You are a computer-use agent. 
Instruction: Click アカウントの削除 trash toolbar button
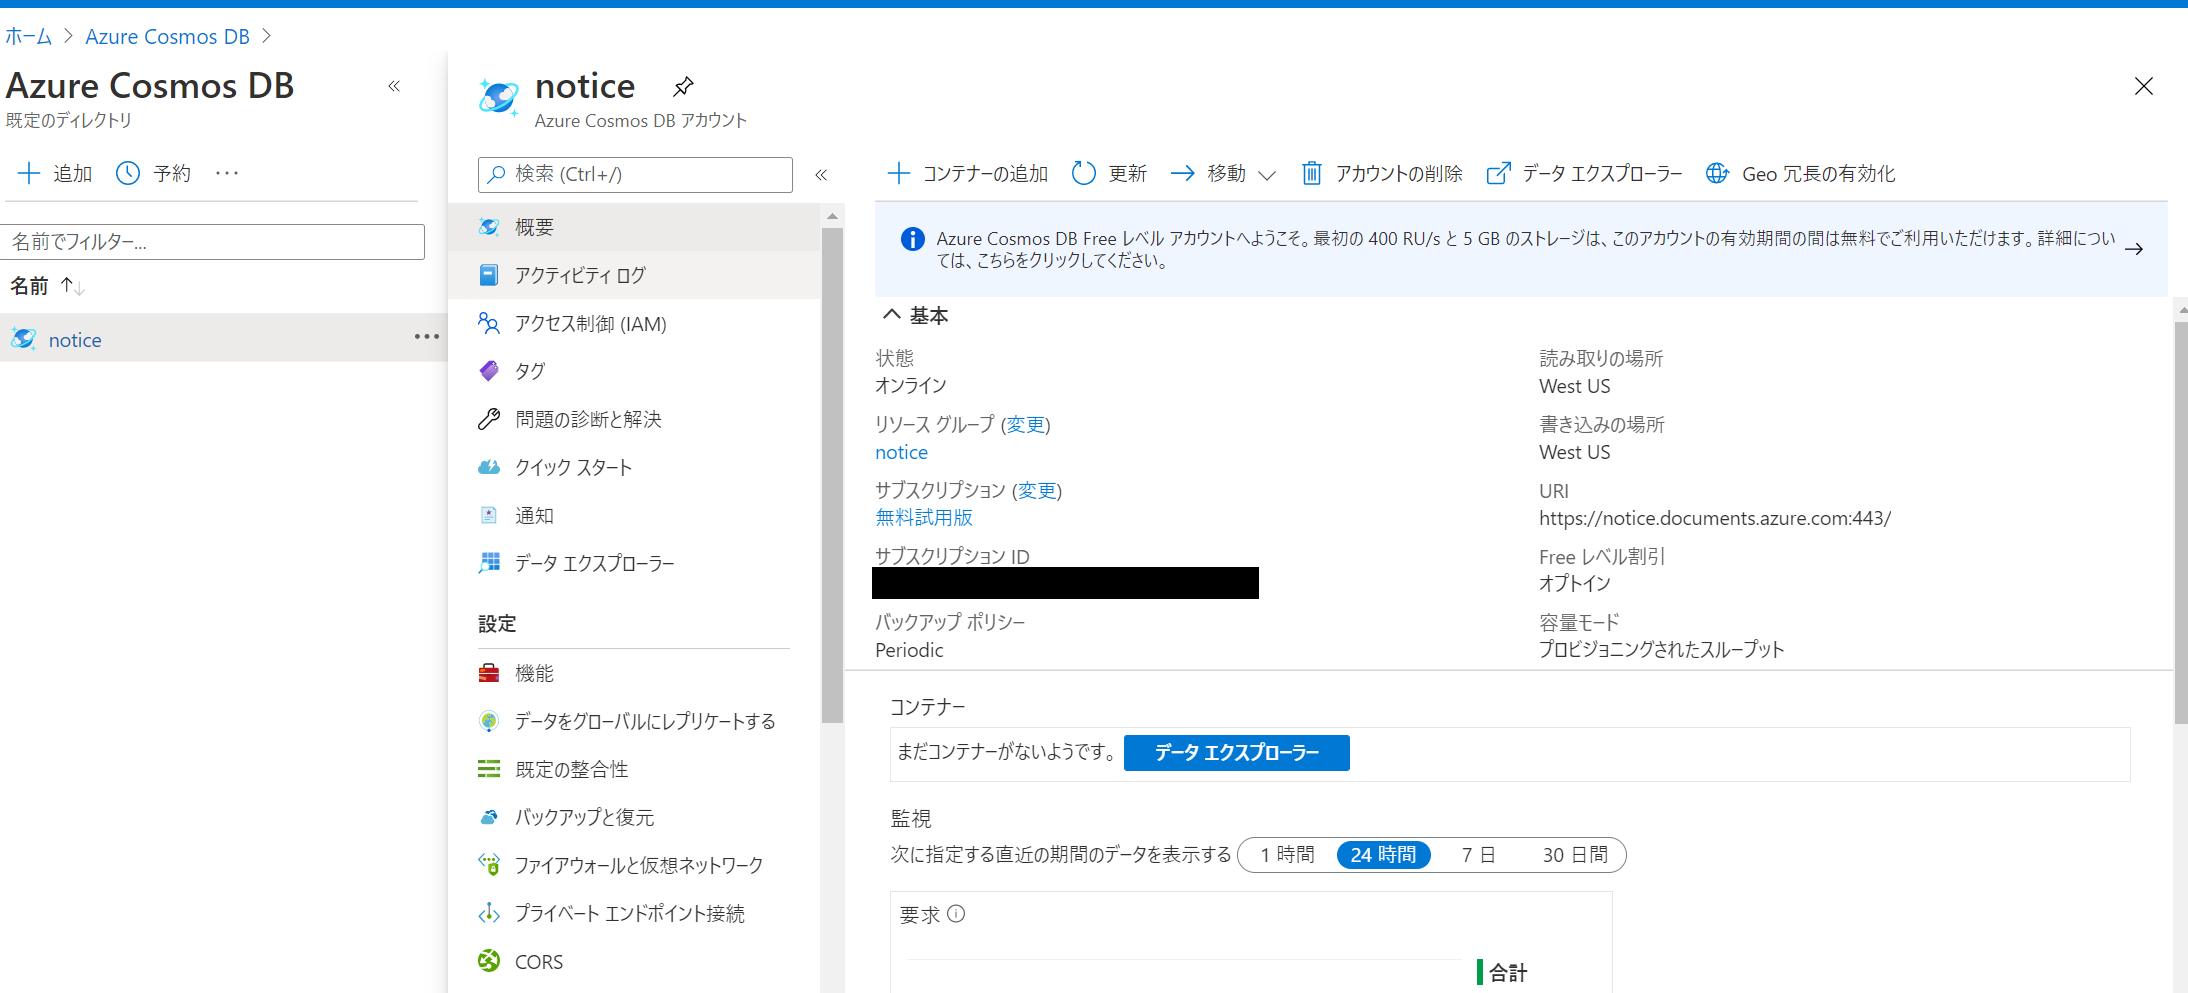[1381, 174]
